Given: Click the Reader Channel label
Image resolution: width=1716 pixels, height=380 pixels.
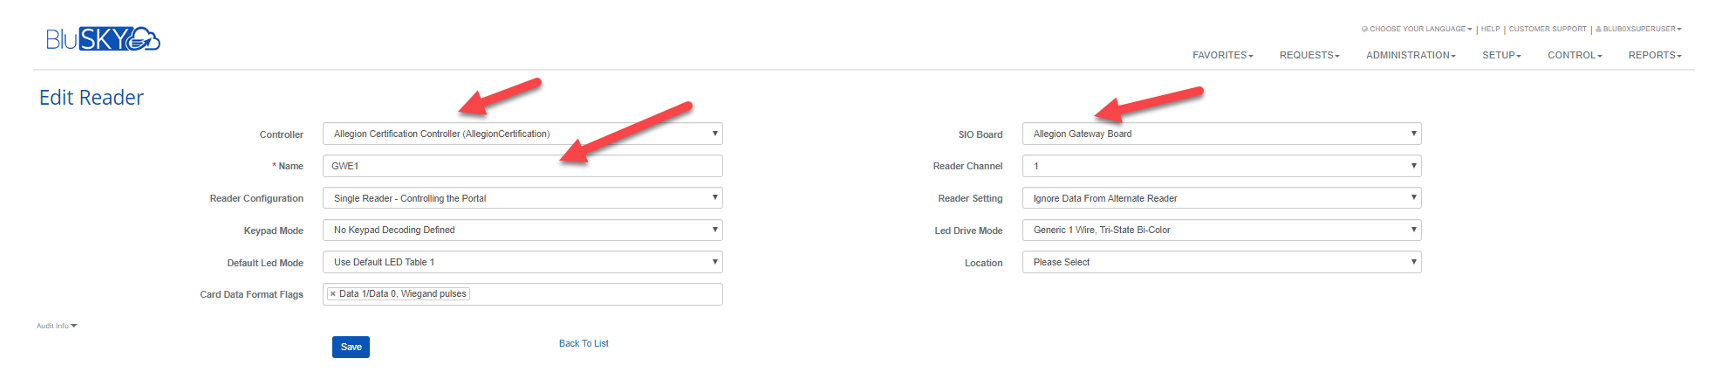Looking at the screenshot, I should (967, 166).
